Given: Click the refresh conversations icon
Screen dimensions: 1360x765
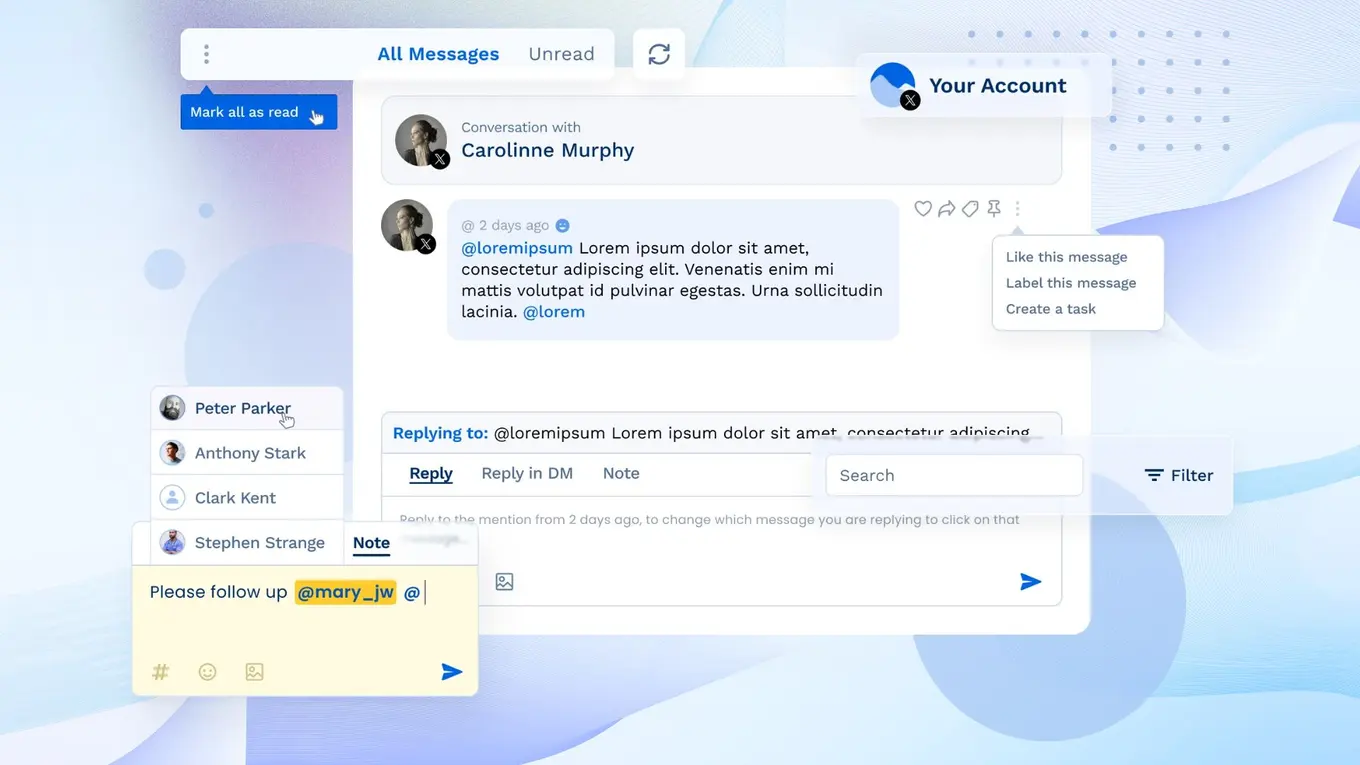Looking at the screenshot, I should [x=658, y=54].
